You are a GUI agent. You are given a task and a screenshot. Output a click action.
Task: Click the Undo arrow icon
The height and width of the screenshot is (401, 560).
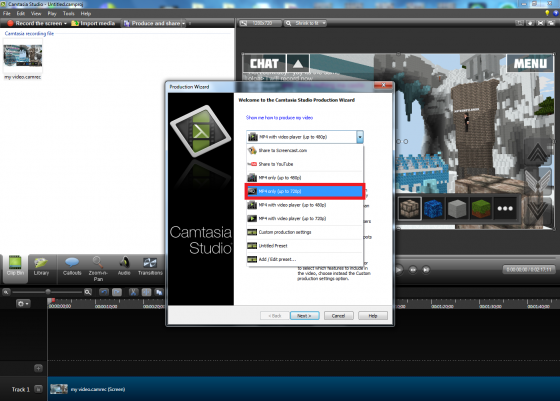coord(104,292)
